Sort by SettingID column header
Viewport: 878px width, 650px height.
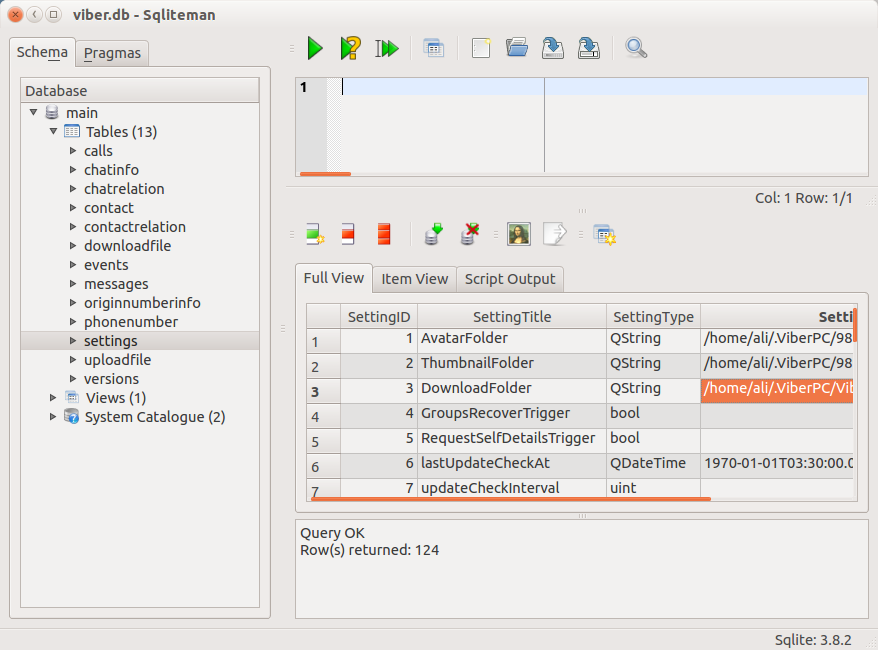click(x=379, y=317)
